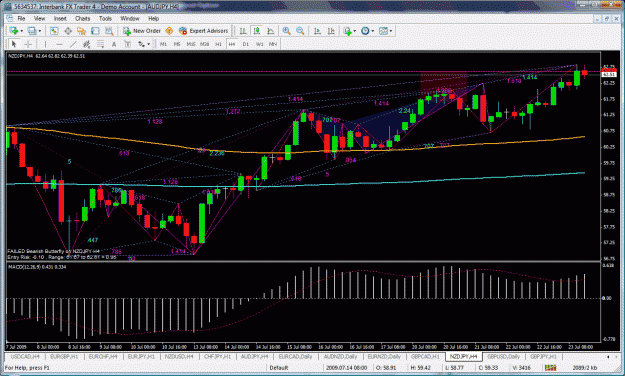The image size is (625, 376).
Task: Select the arrow cursor tool
Action: click(14, 44)
